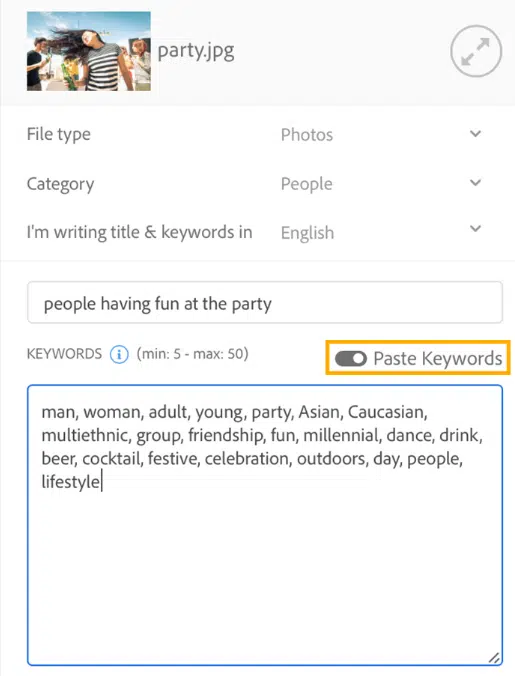Click the "I'm writing title & keywords in" label

(139, 232)
